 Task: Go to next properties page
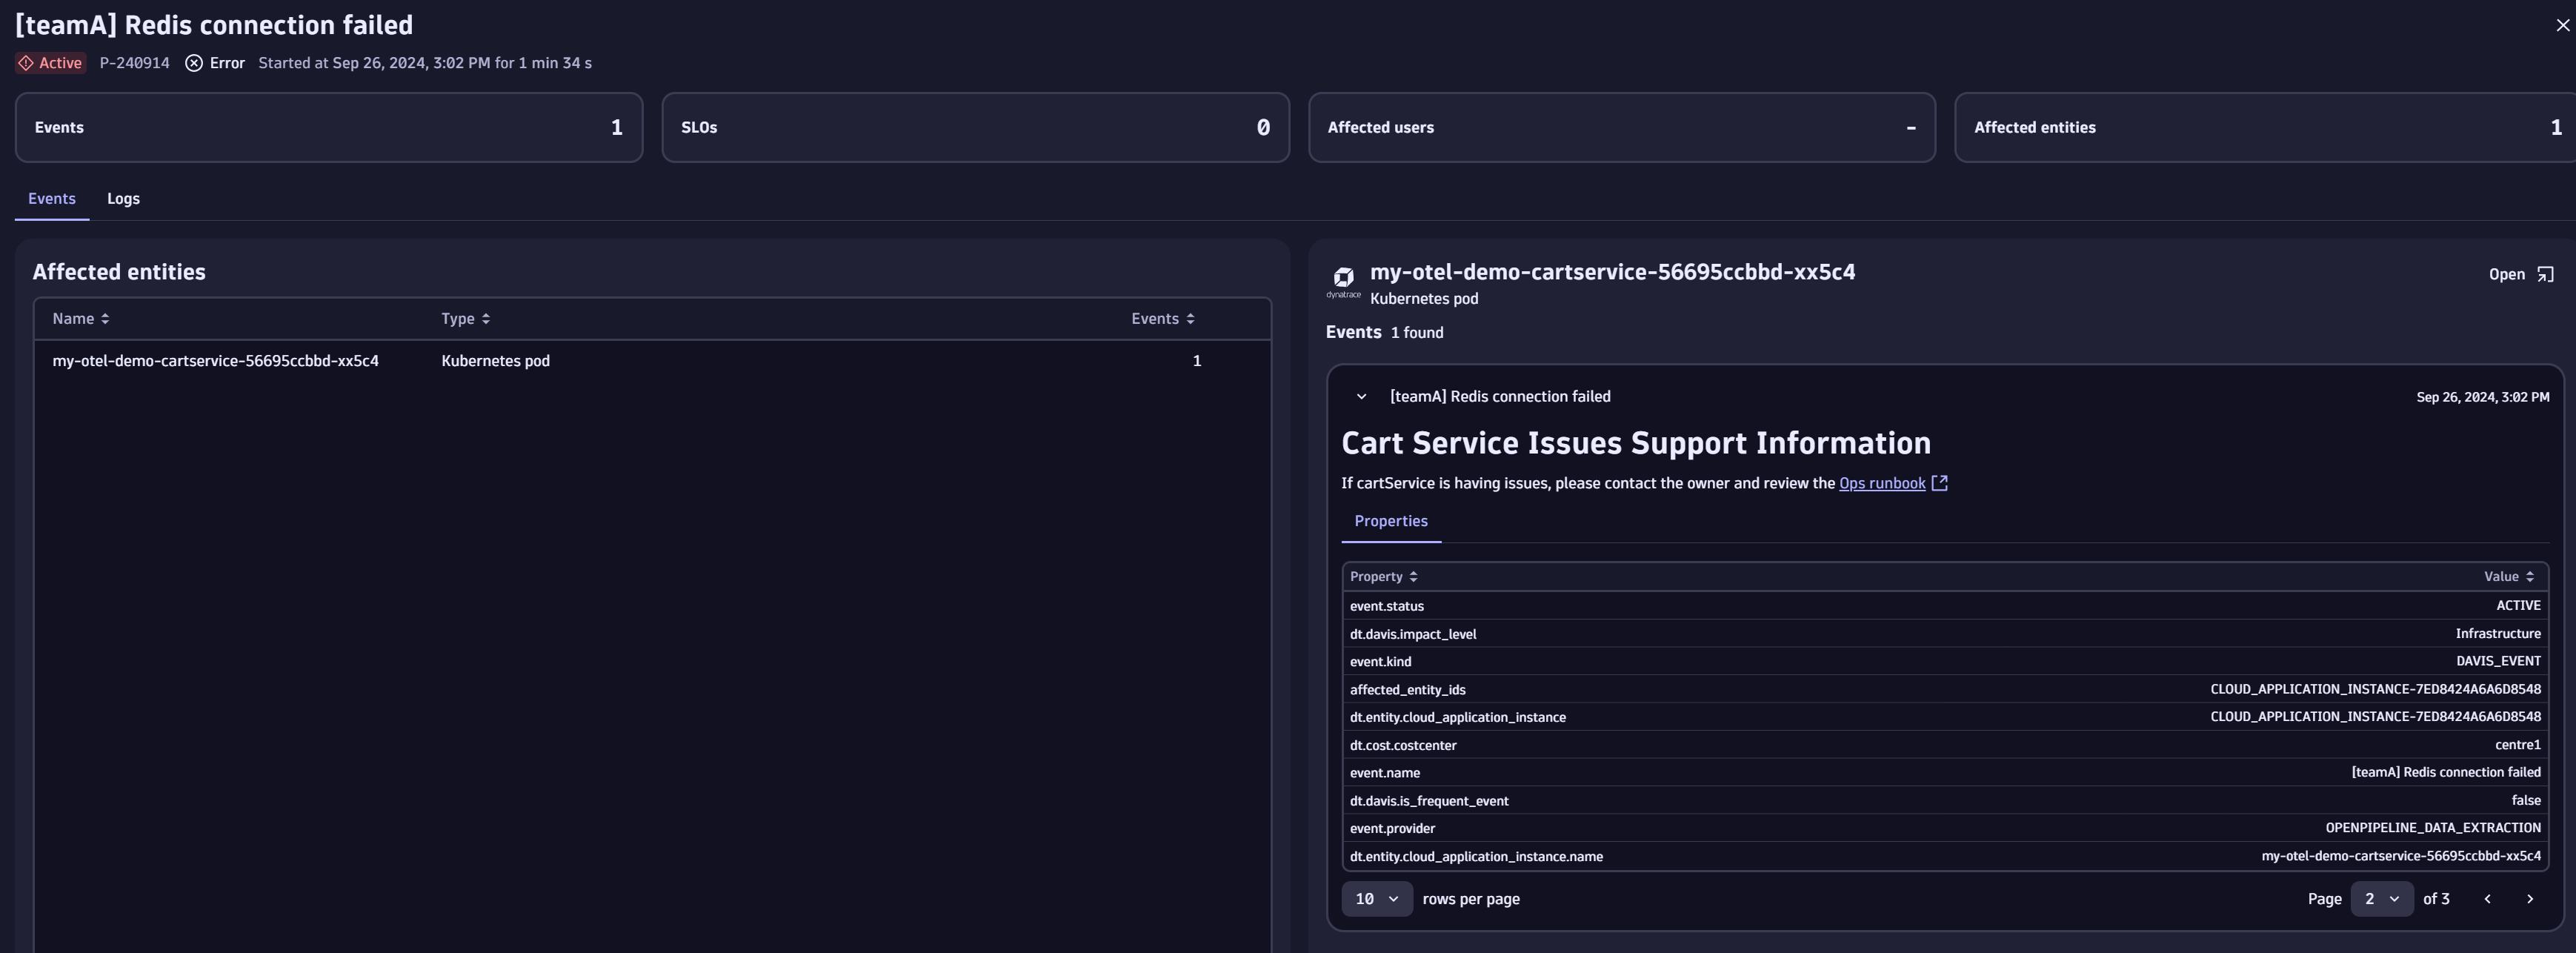coord(2530,899)
